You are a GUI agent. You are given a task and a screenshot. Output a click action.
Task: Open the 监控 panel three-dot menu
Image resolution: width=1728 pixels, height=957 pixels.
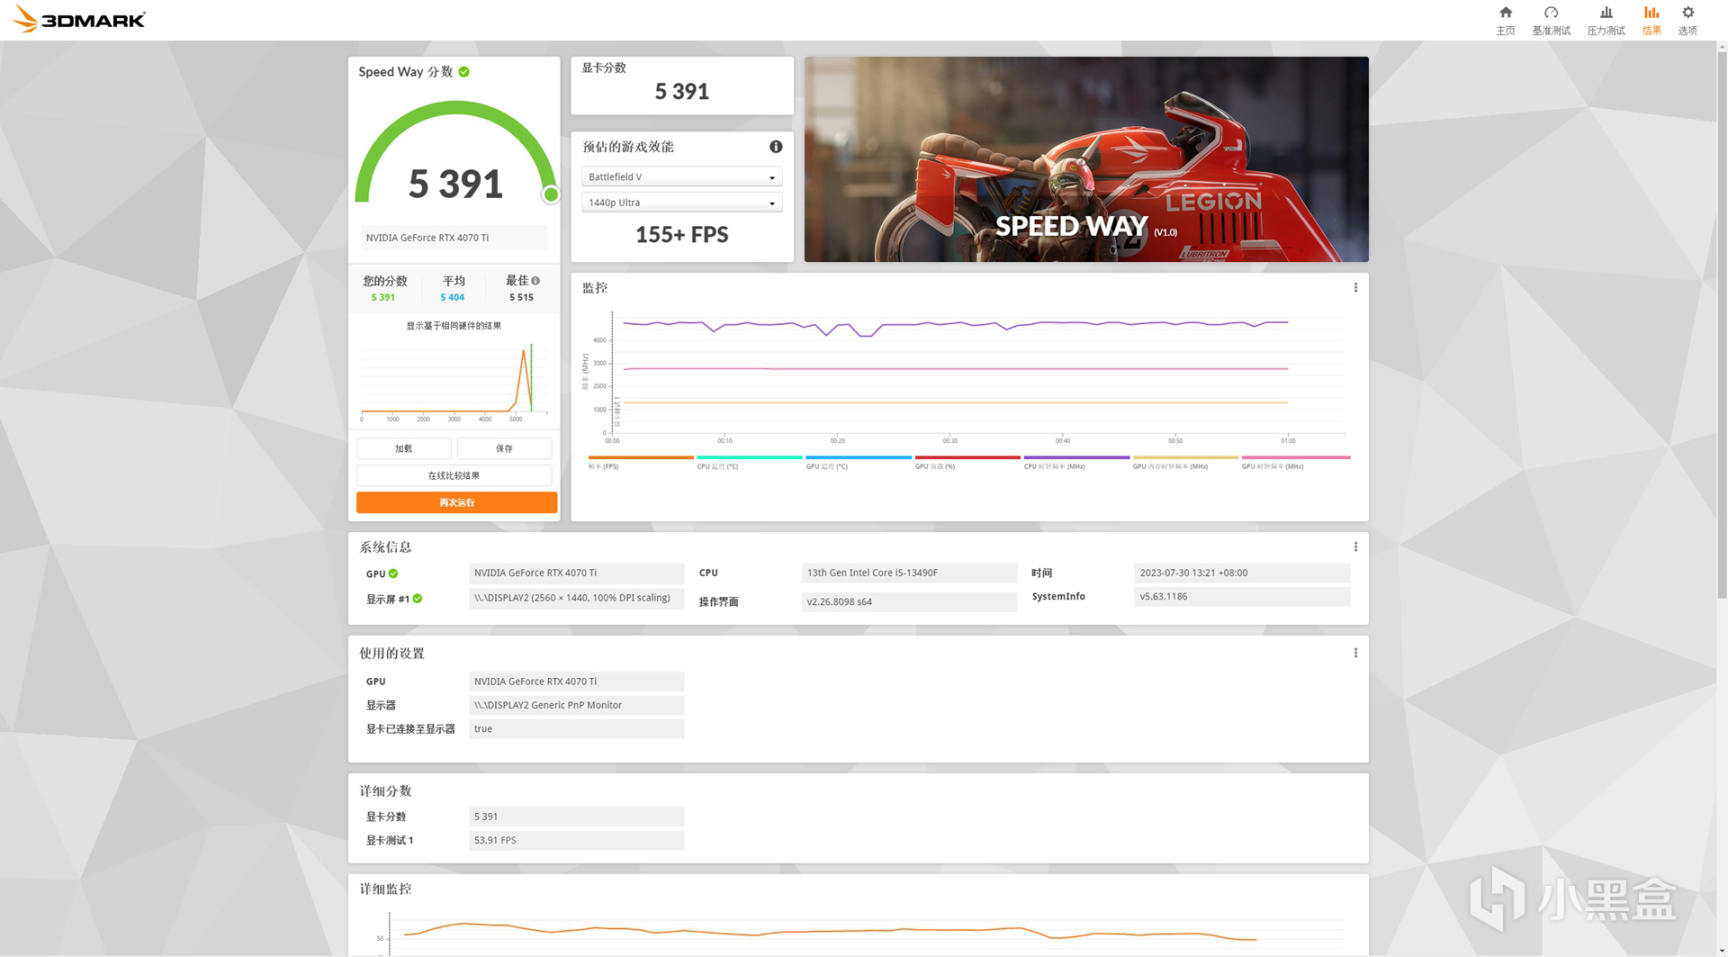1356,288
